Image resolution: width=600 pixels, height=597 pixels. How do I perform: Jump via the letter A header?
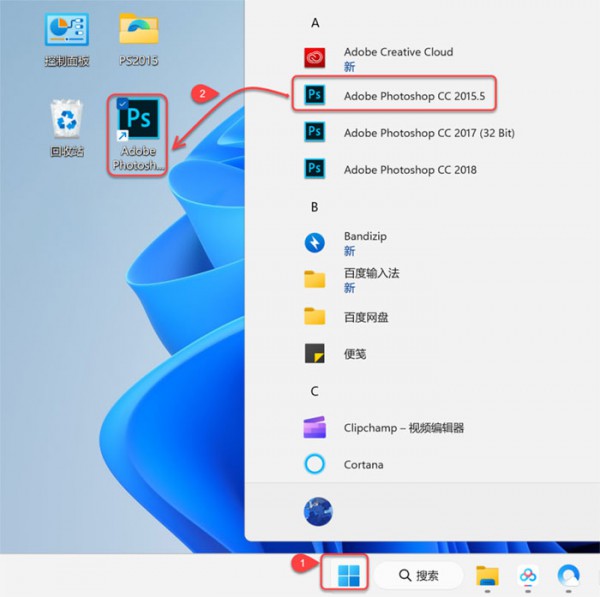point(315,23)
